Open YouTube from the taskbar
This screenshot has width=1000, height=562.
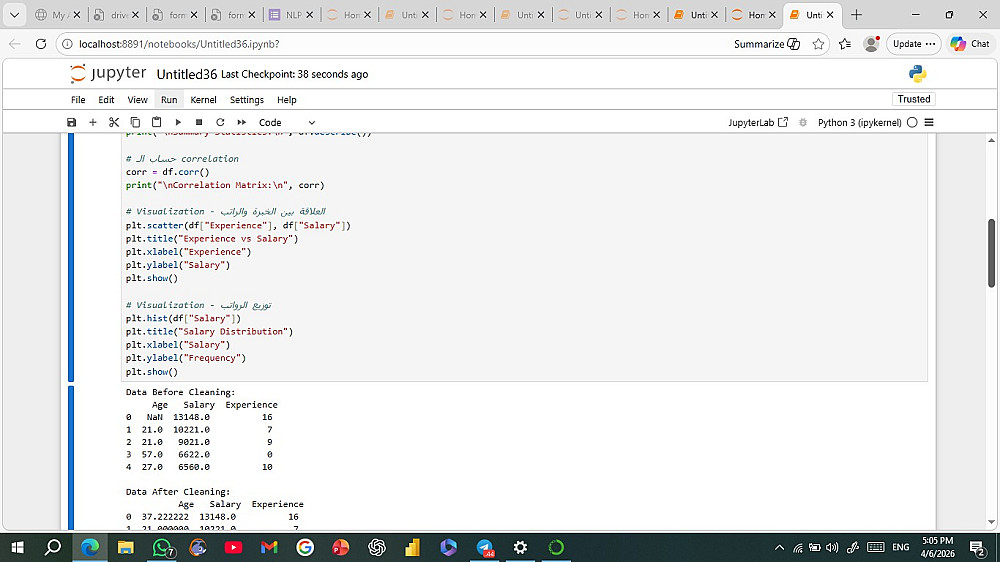[233, 547]
